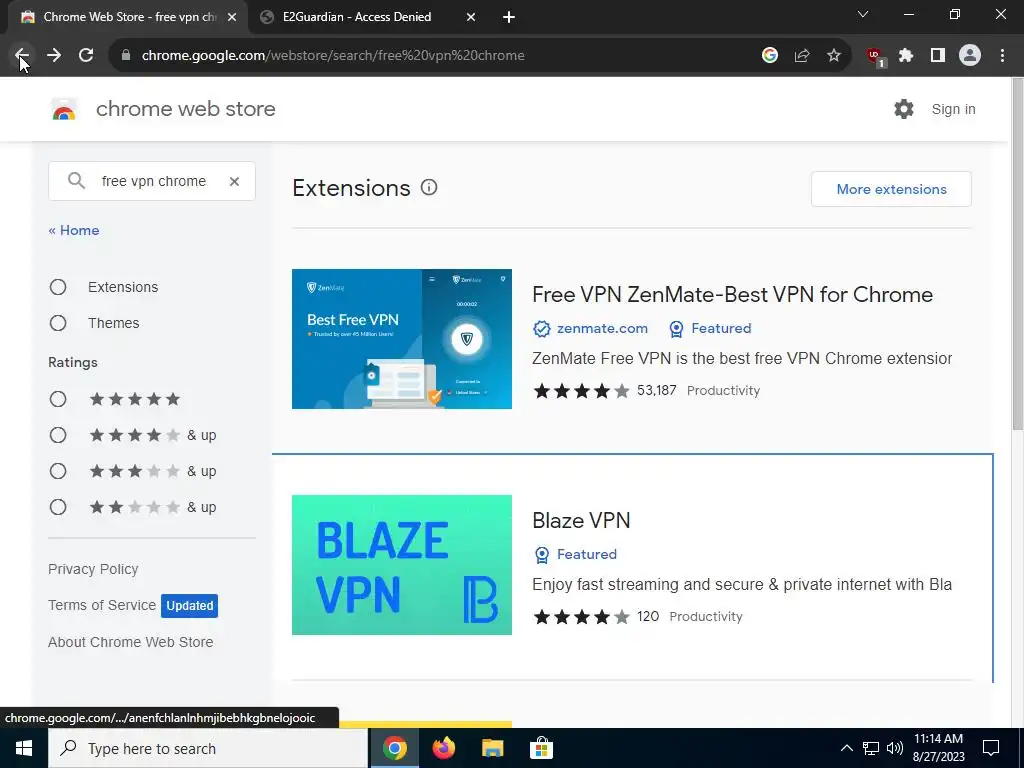
Task: Open the zenmate.com publisher link
Action: click(602, 328)
